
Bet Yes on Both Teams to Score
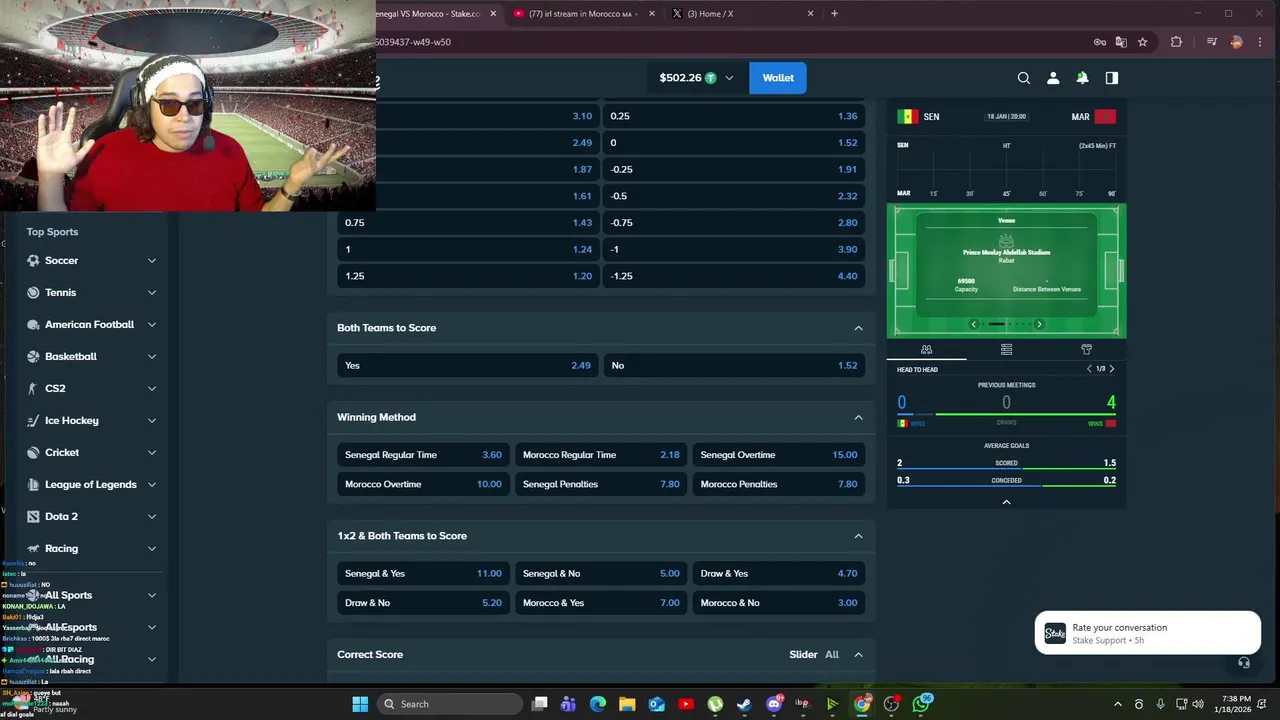click(468, 365)
